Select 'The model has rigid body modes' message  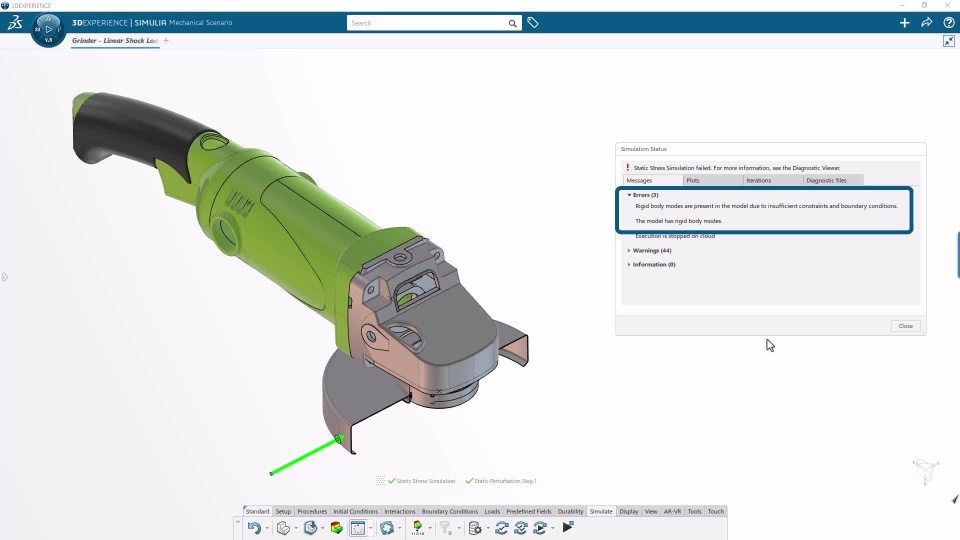678,221
